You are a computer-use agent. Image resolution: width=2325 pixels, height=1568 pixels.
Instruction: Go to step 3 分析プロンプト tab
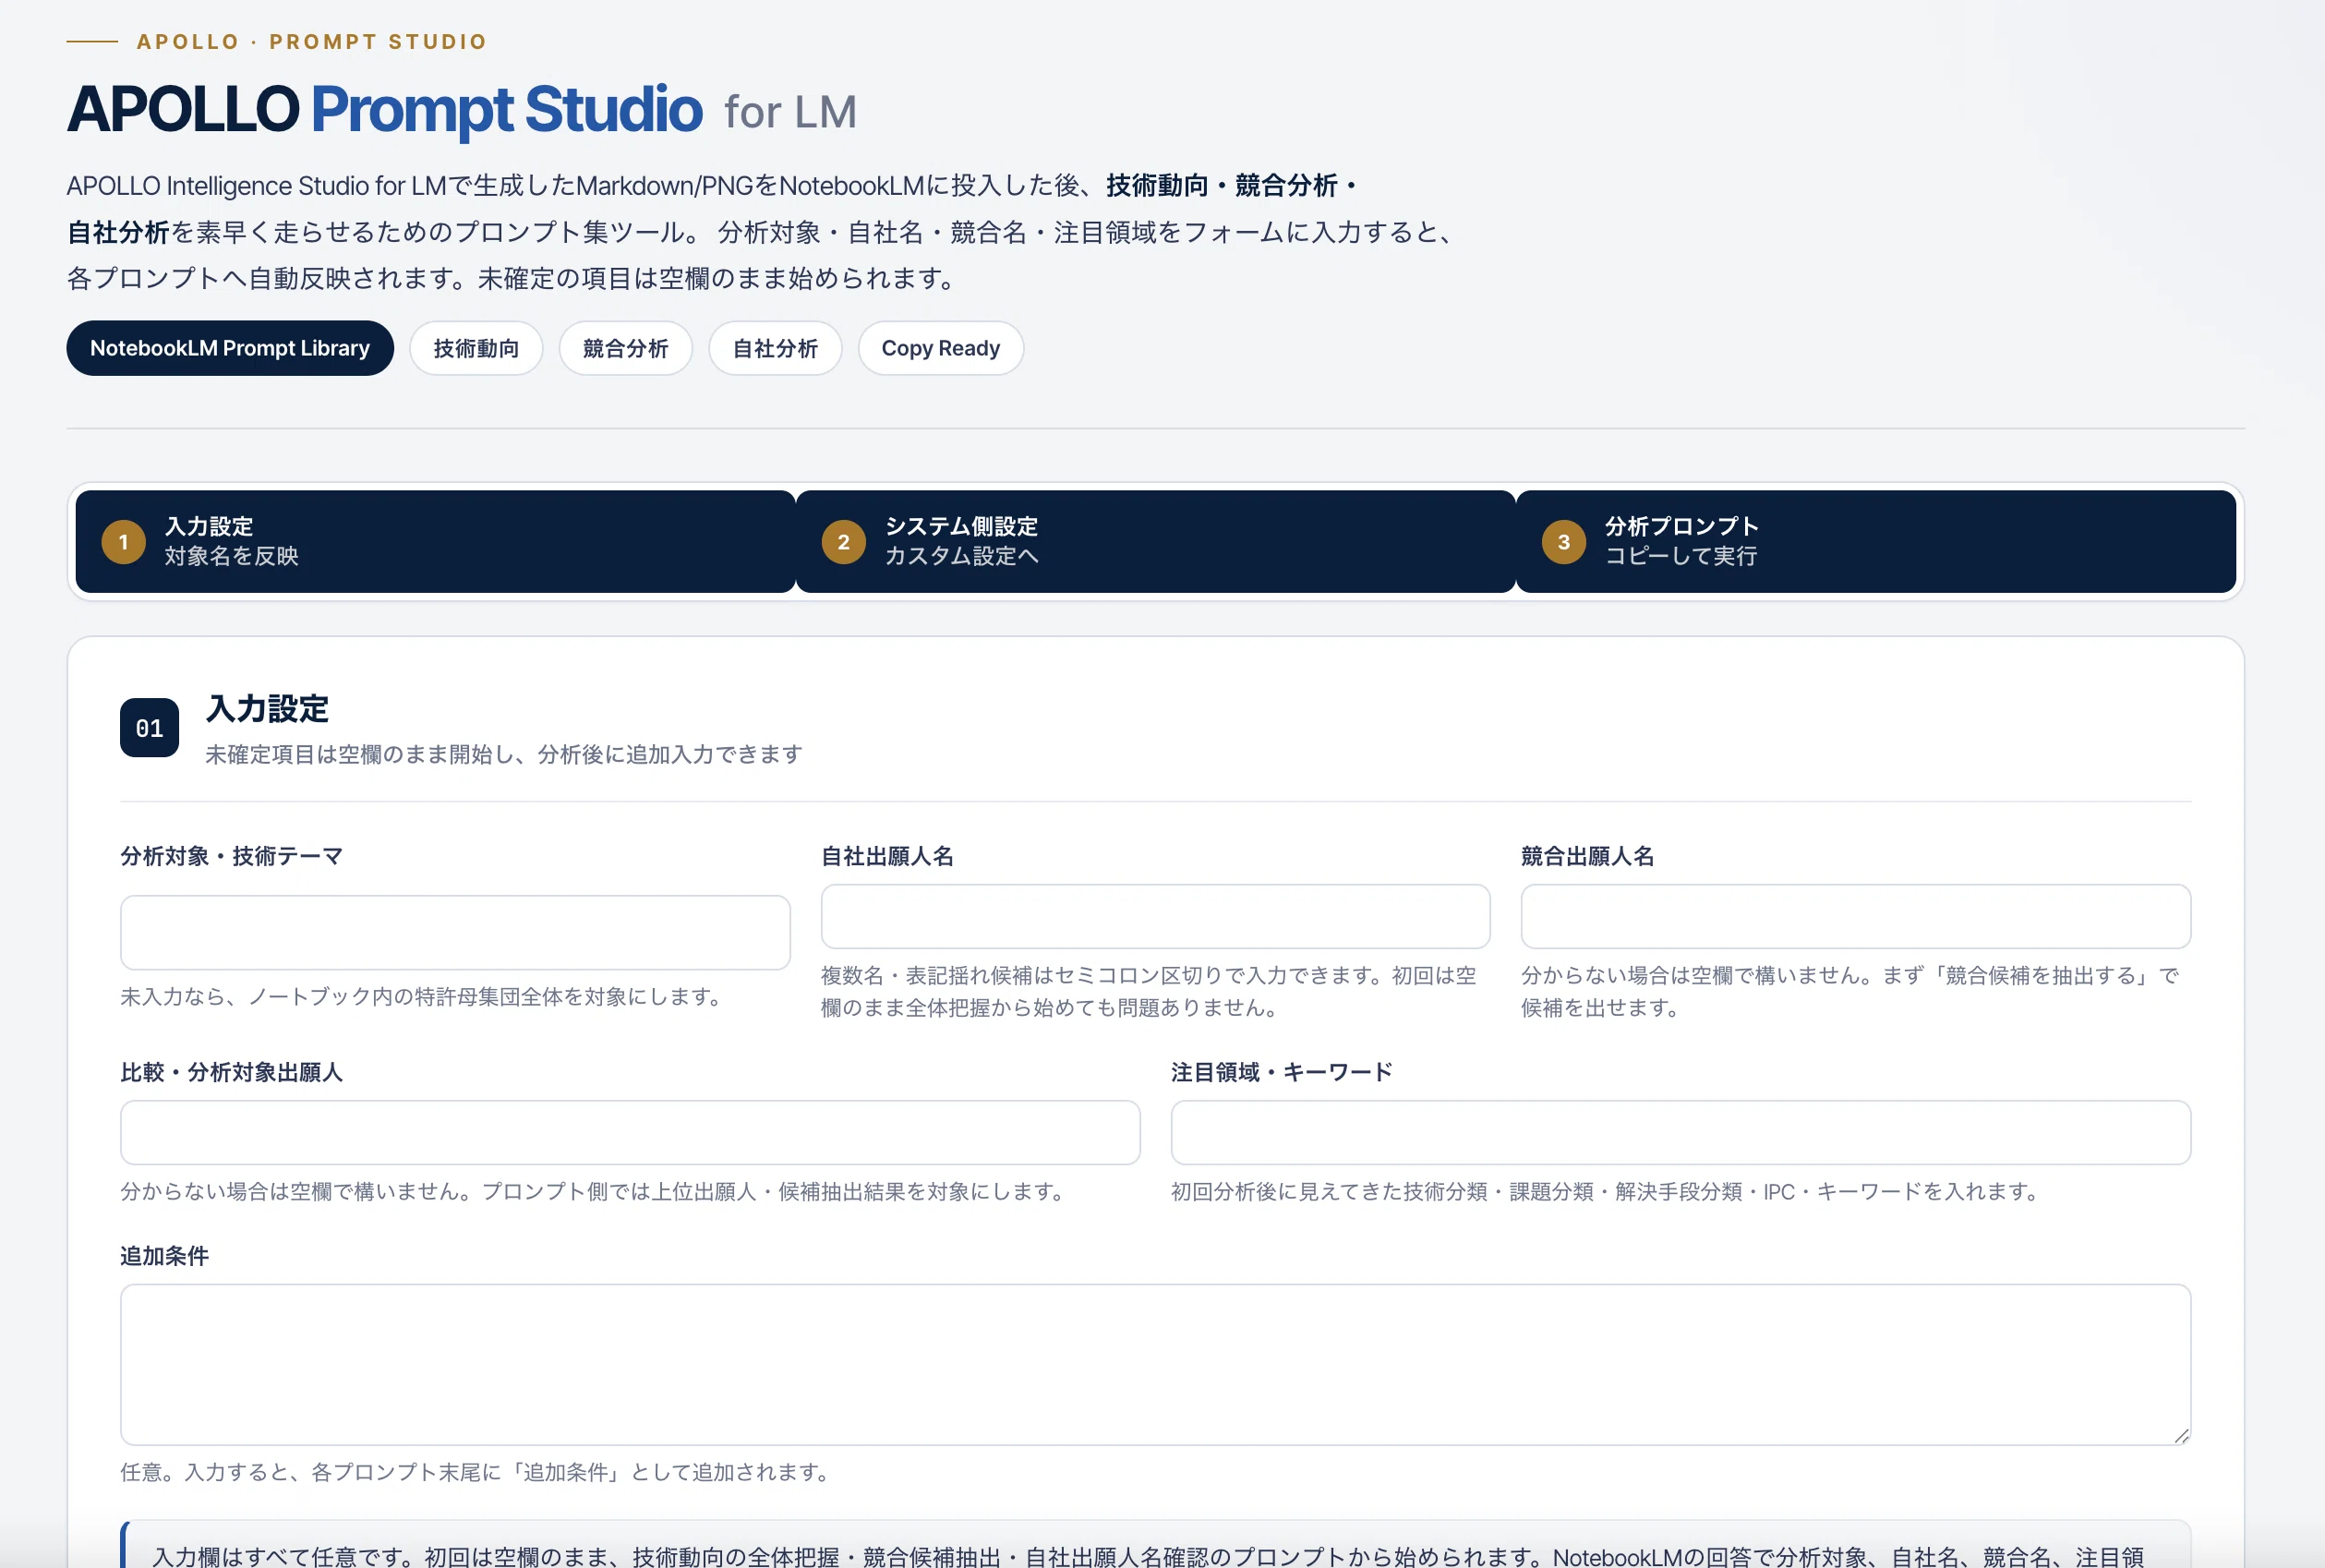[x=1876, y=541]
